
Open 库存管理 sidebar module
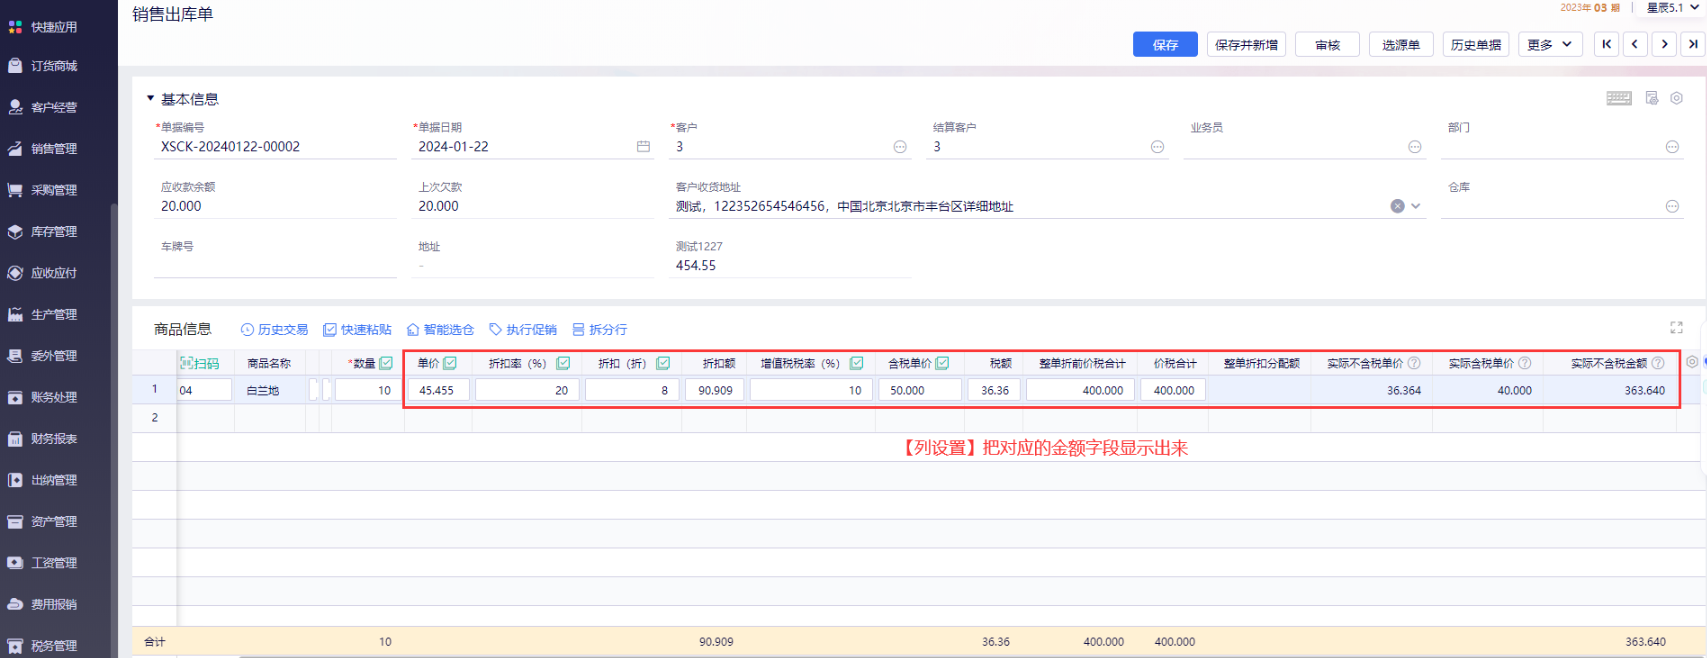coord(43,232)
